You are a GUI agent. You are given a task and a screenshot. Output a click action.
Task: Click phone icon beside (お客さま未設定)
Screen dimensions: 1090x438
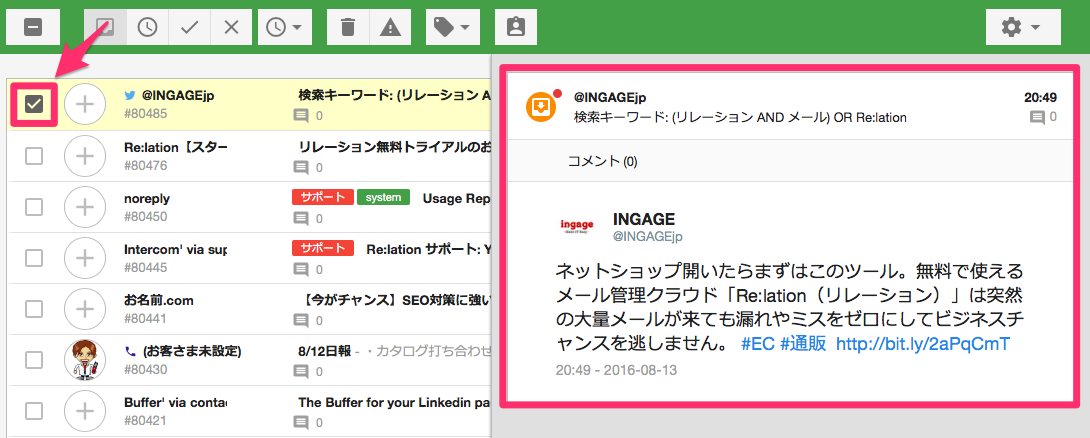(x=130, y=351)
